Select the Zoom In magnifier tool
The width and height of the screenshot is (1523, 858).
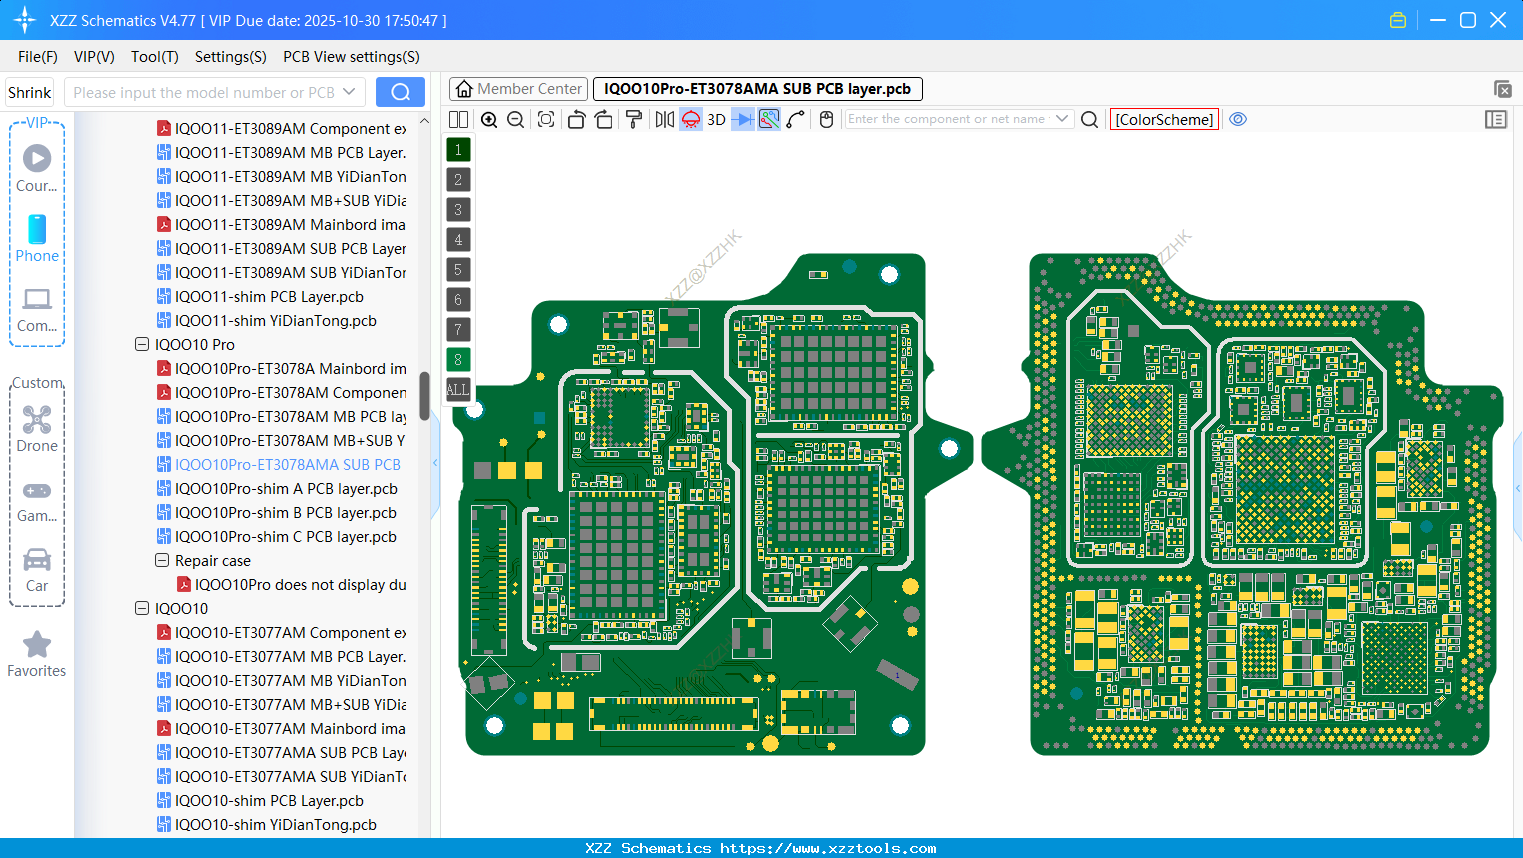(489, 119)
